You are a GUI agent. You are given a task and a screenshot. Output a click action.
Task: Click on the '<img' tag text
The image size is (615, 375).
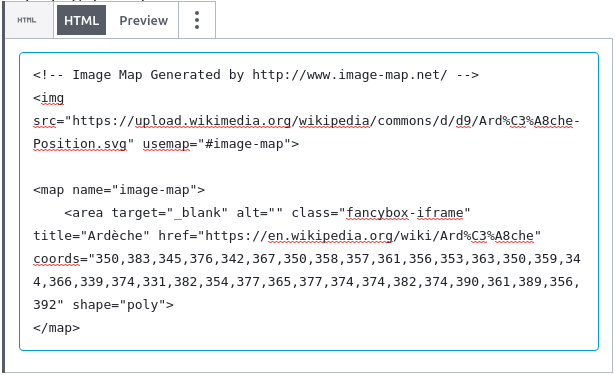click(x=48, y=98)
